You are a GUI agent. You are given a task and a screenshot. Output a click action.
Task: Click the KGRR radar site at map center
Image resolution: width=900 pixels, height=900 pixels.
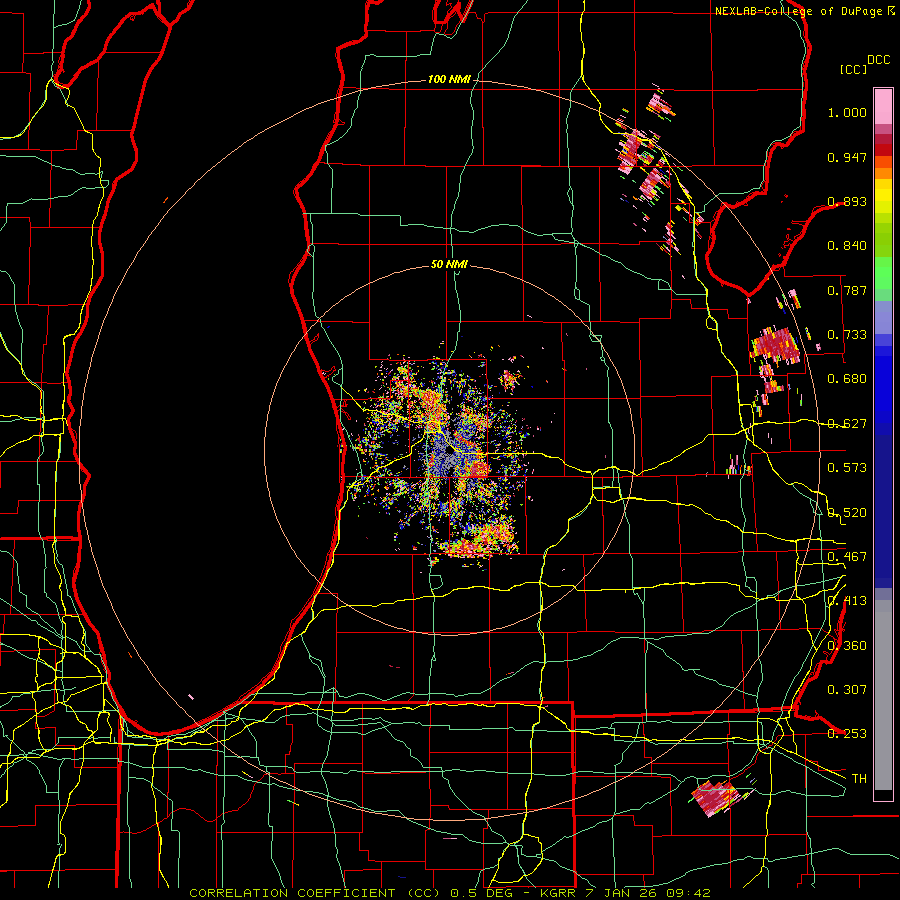click(450, 452)
